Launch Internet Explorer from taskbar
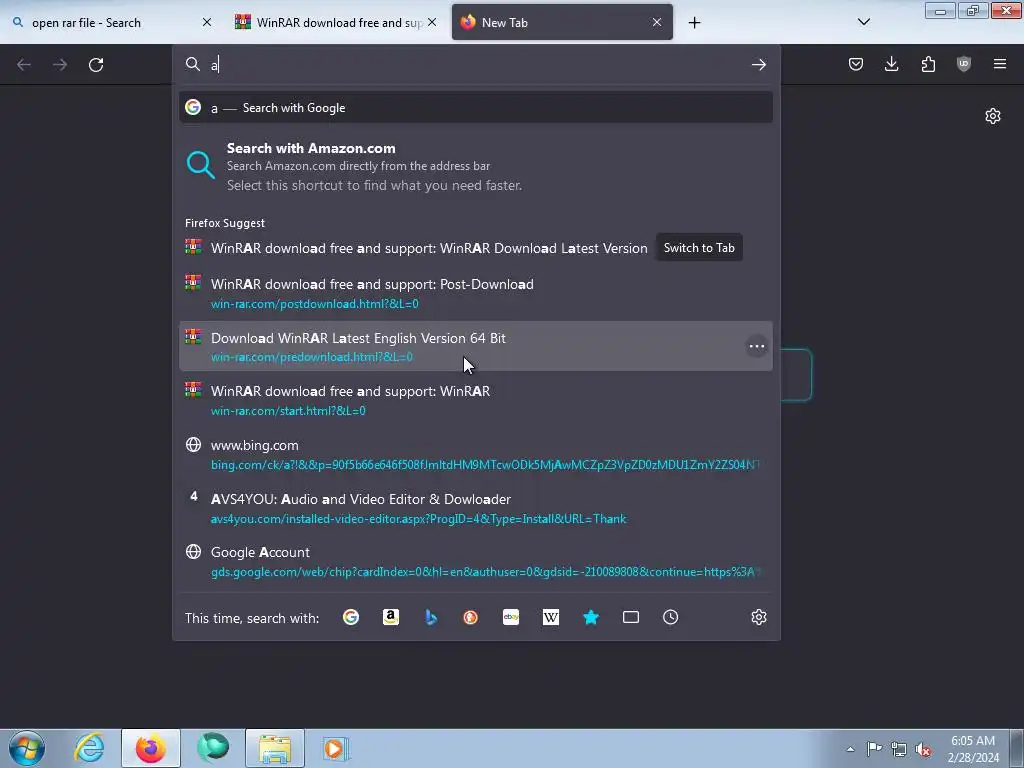This screenshot has height=768, width=1024. click(x=89, y=748)
